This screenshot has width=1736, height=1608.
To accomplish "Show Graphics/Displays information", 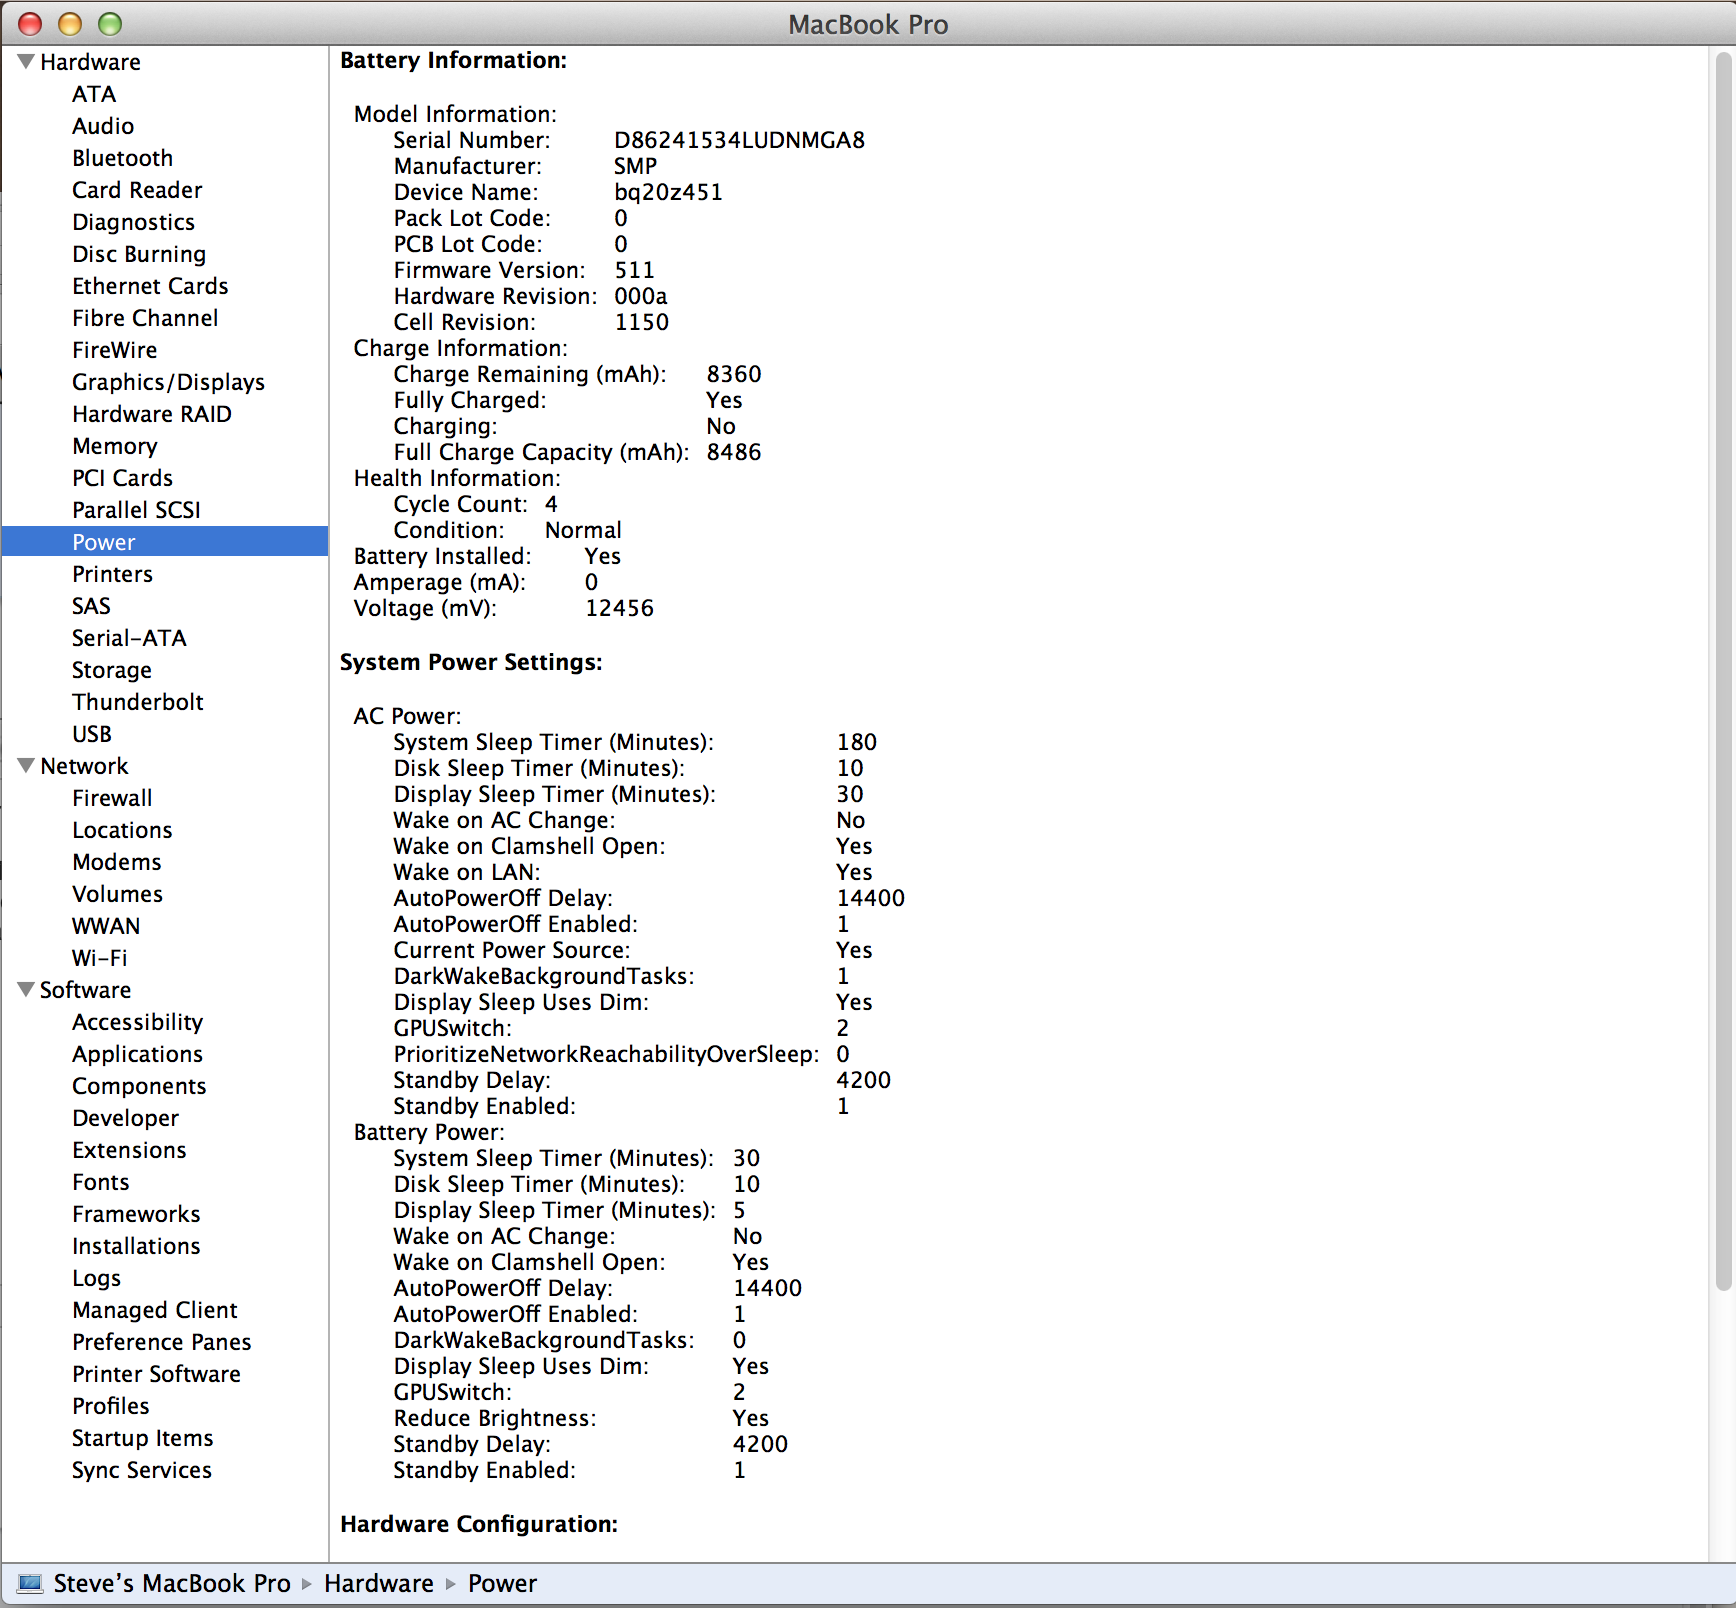I will tap(168, 382).
